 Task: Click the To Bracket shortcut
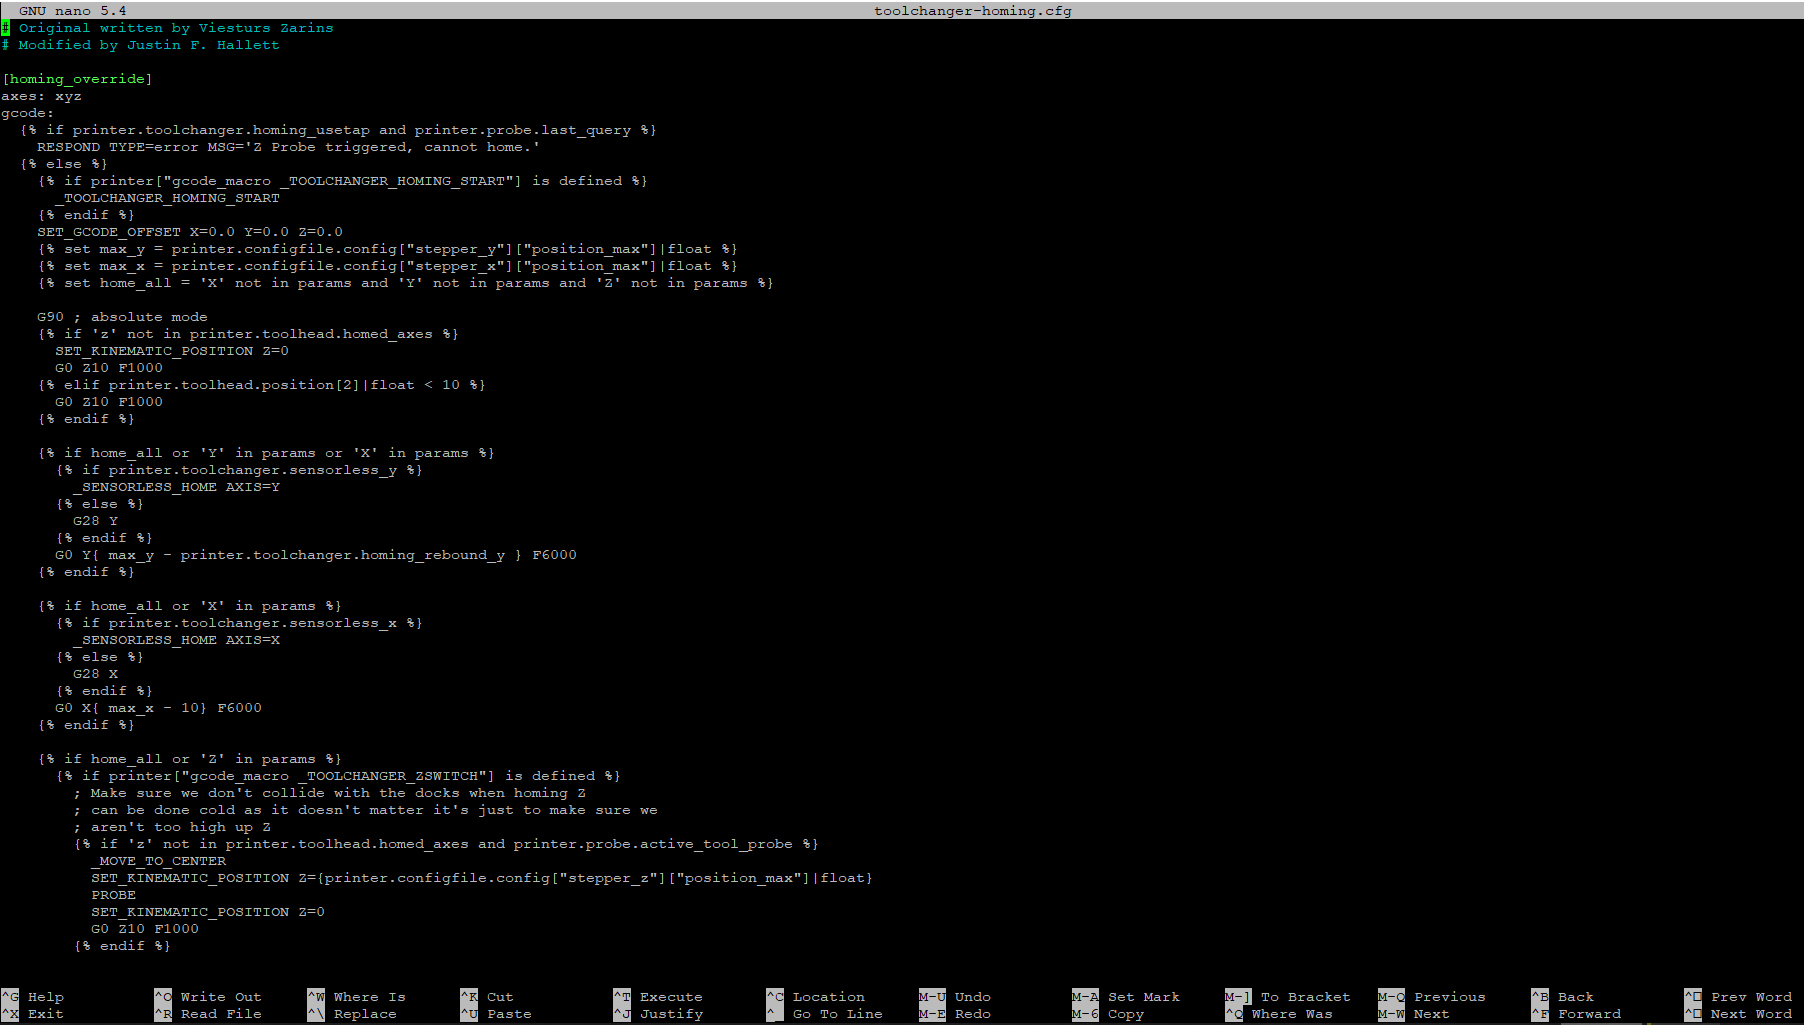click(1305, 997)
